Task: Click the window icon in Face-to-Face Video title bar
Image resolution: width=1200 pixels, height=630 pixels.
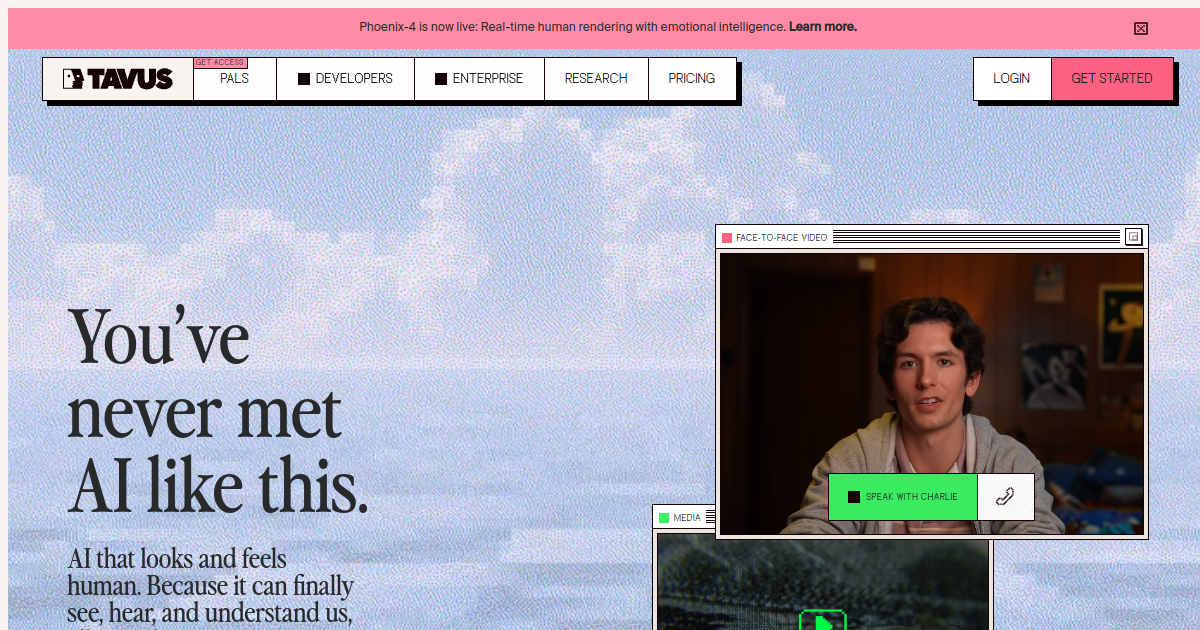Action: (1133, 237)
